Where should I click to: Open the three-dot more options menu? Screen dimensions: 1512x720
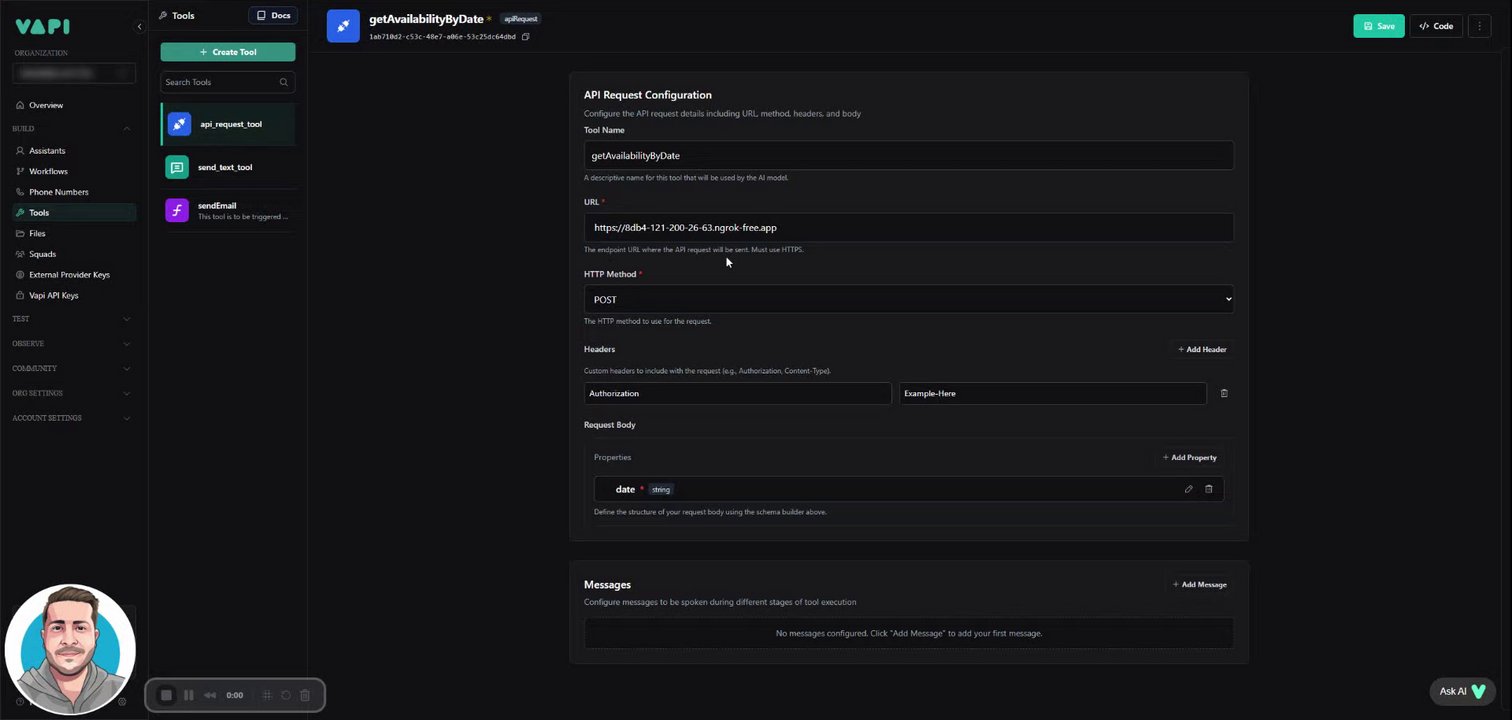(x=1479, y=26)
